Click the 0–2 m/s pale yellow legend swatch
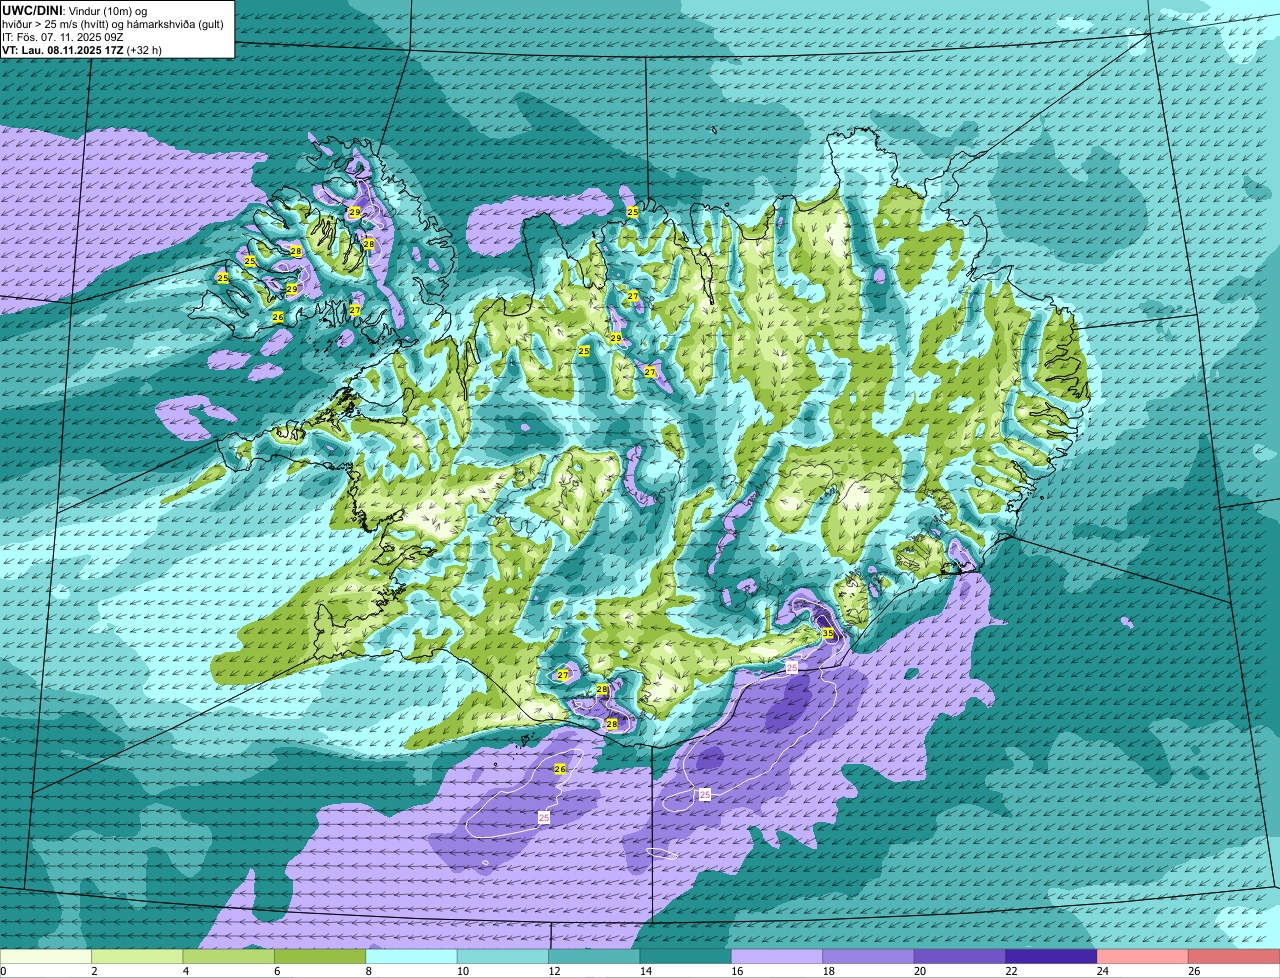The height and width of the screenshot is (978, 1280). click(x=46, y=956)
